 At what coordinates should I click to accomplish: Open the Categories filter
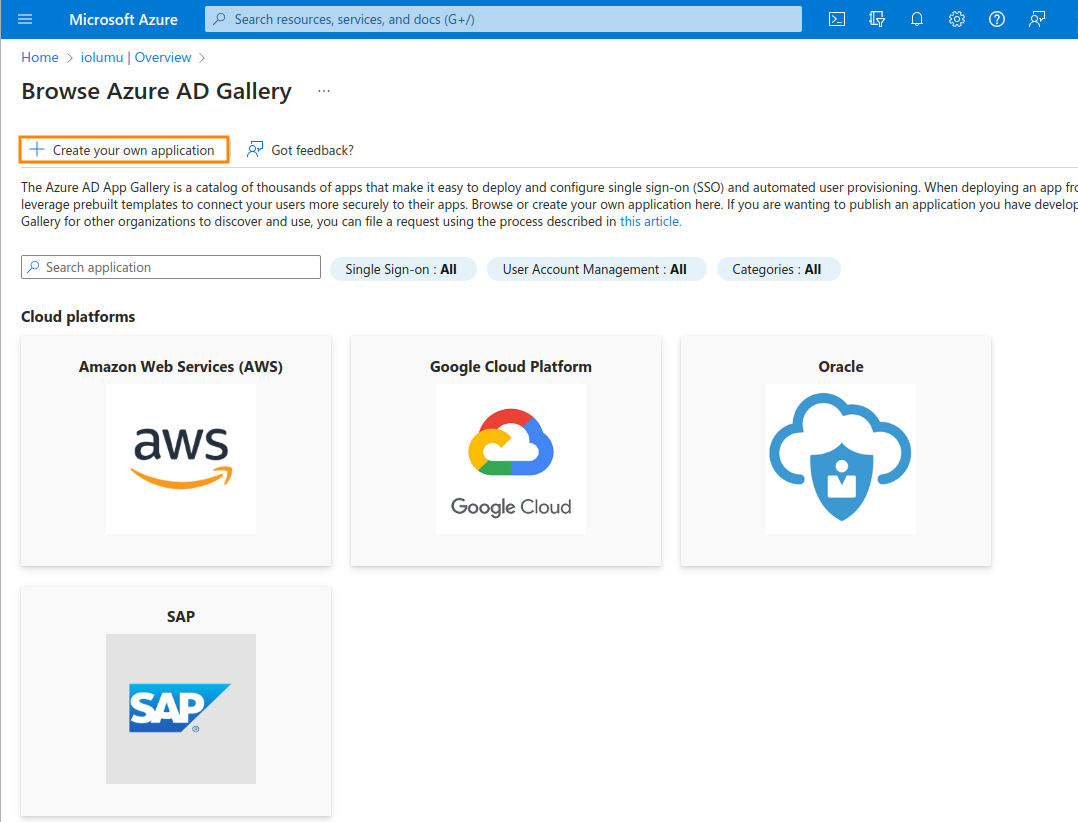tap(777, 269)
